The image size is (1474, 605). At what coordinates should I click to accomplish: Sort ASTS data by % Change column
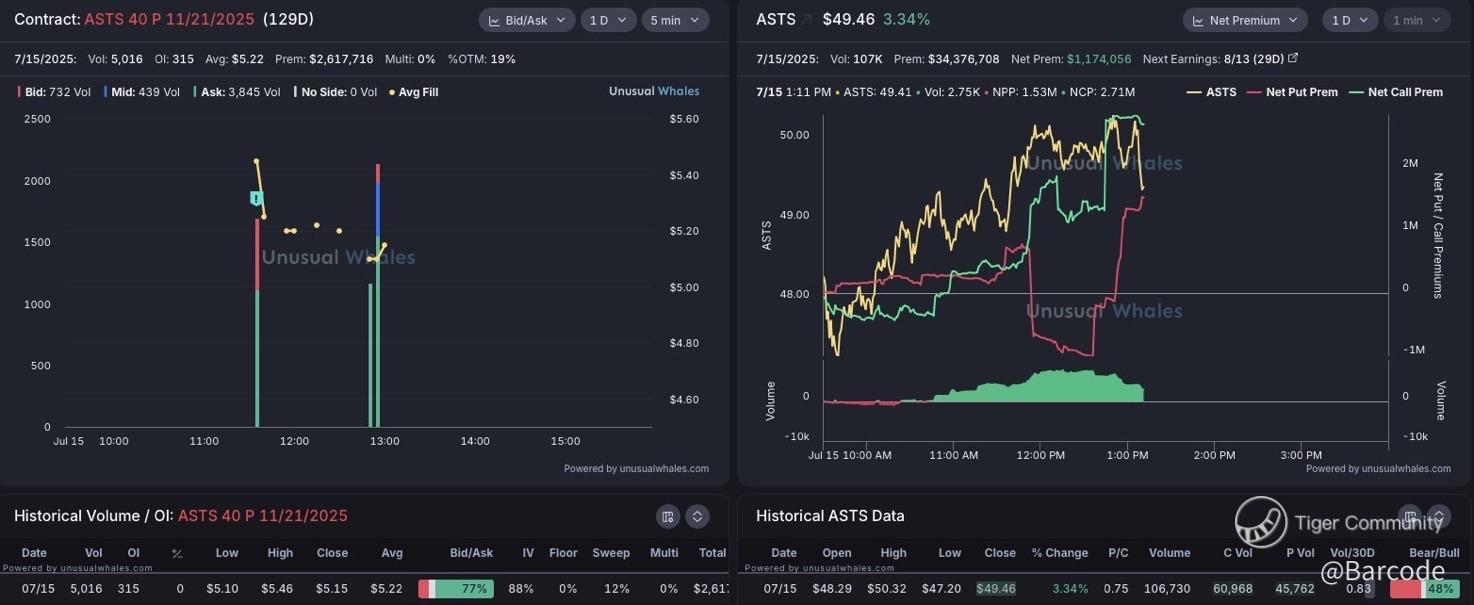1060,553
